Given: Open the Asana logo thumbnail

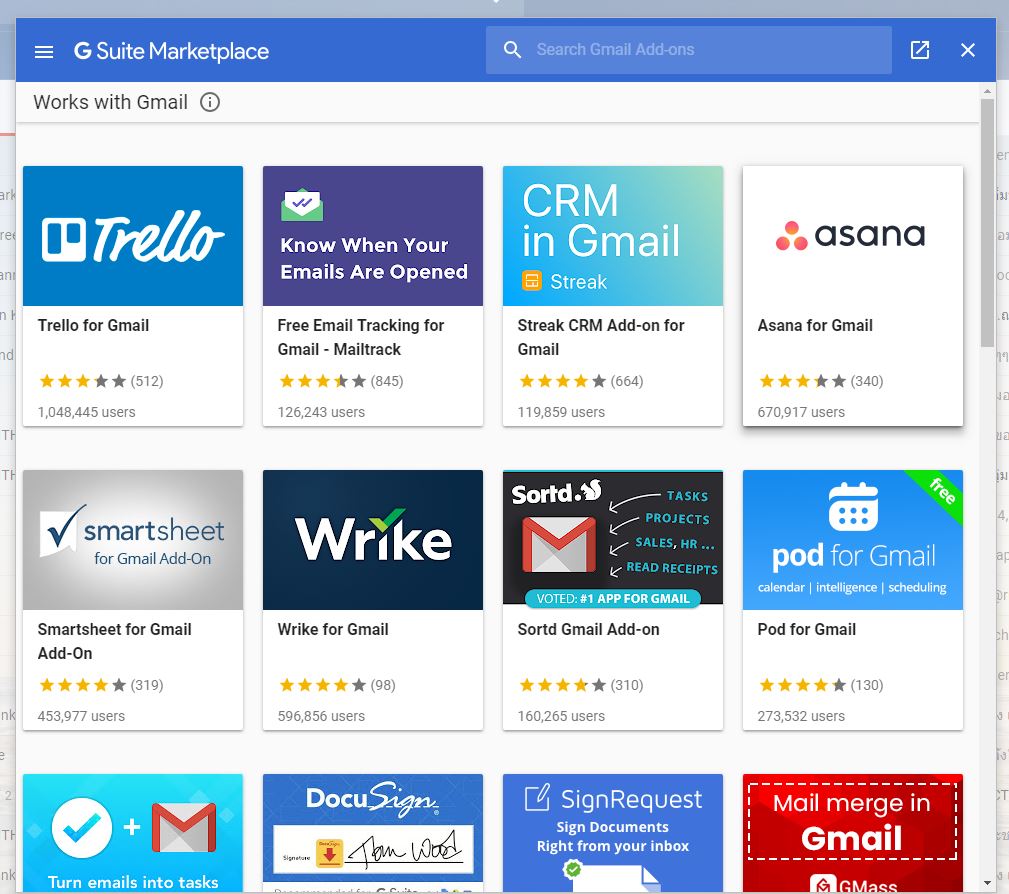Looking at the screenshot, I should click(853, 236).
